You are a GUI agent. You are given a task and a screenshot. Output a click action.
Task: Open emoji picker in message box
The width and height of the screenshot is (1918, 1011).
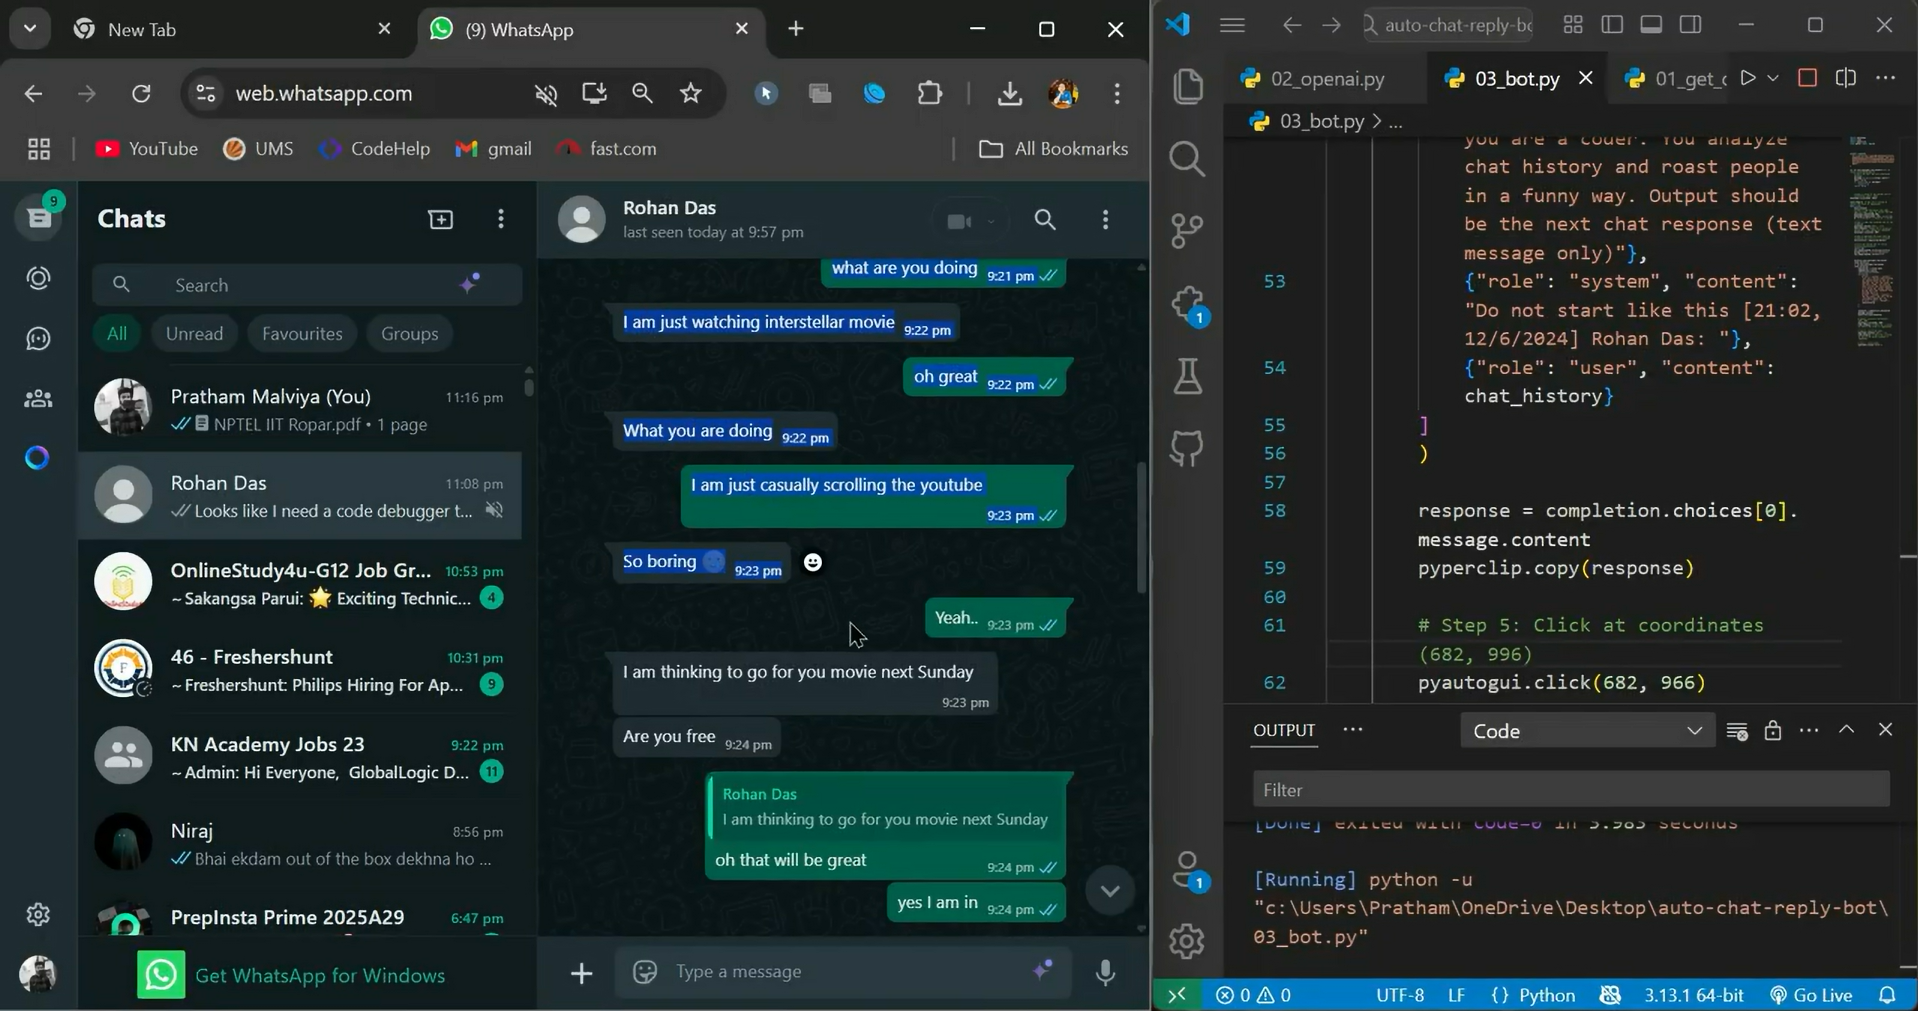click(x=645, y=972)
